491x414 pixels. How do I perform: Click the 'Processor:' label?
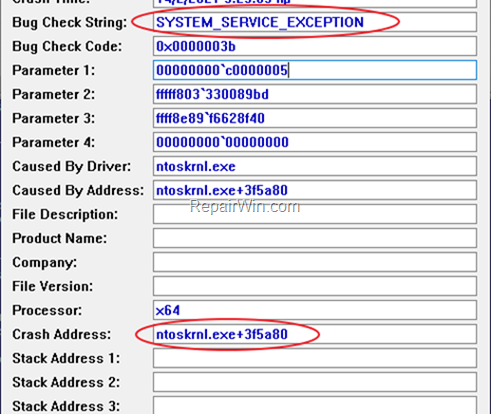coord(47,311)
